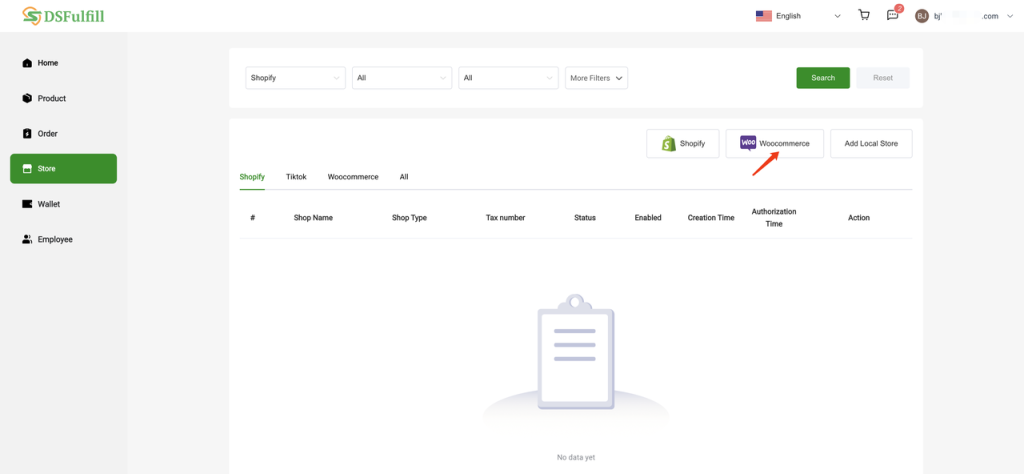This screenshot has width=1024, height=474.
Task: Expand the More Filters dropdown
Action: [x=596, y=78]
